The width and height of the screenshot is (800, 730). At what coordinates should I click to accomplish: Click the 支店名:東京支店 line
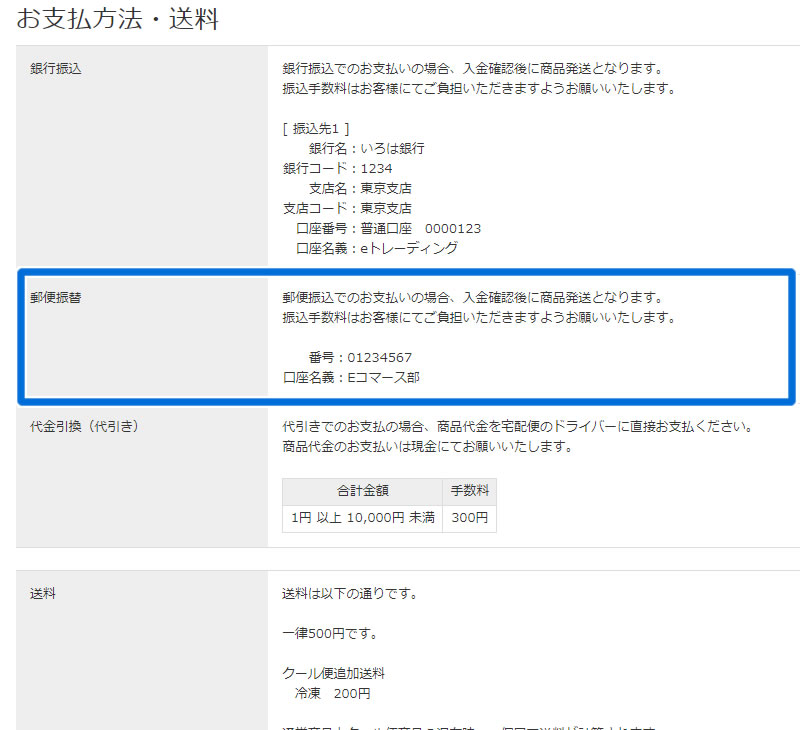360,188
